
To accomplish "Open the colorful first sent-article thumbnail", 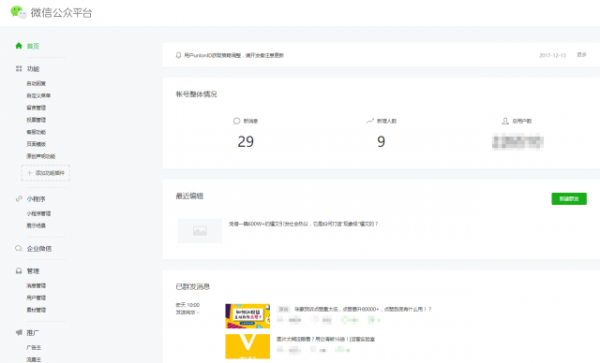I will coord(248,316).
